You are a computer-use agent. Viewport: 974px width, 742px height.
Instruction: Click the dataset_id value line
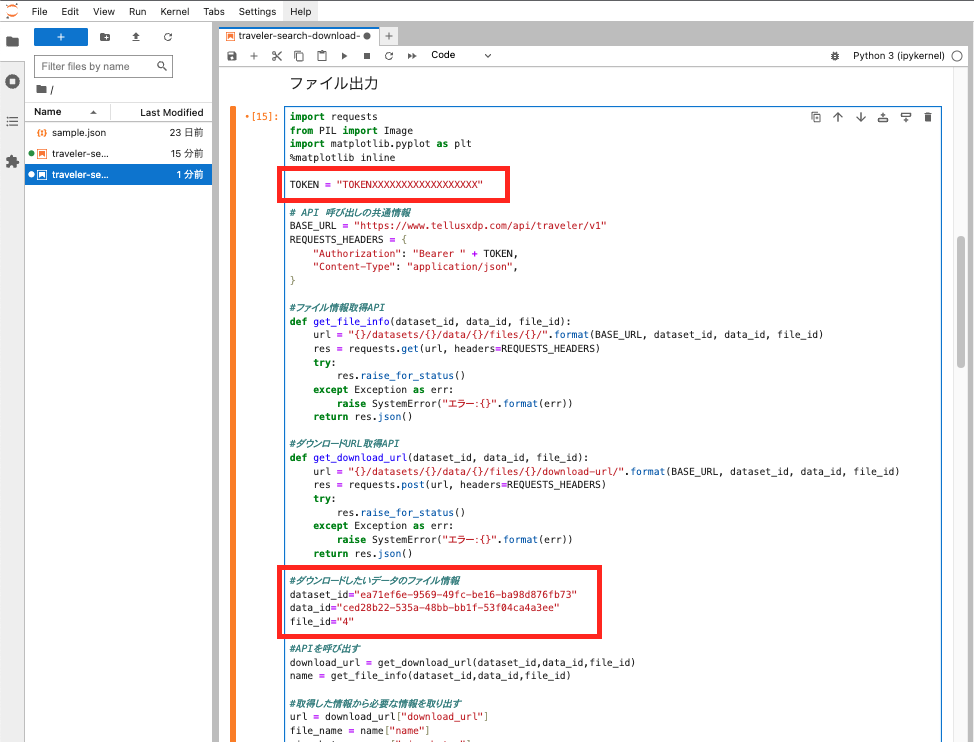click(433, 594)
